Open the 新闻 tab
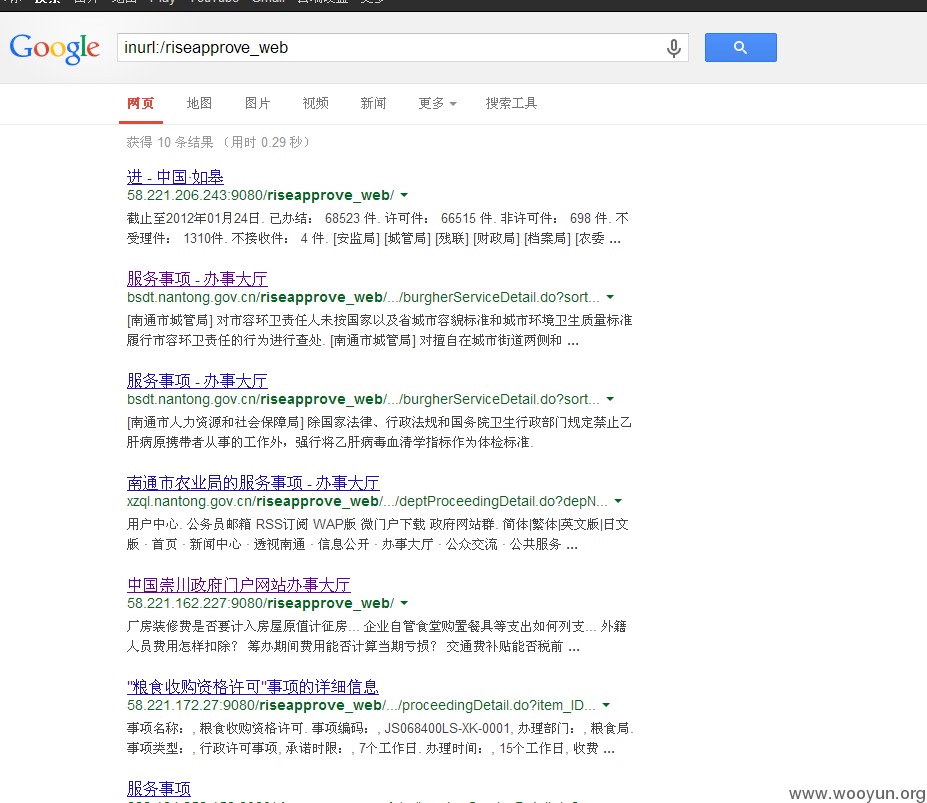The height and width of the screenshot is (803, 927). (373, 103)
